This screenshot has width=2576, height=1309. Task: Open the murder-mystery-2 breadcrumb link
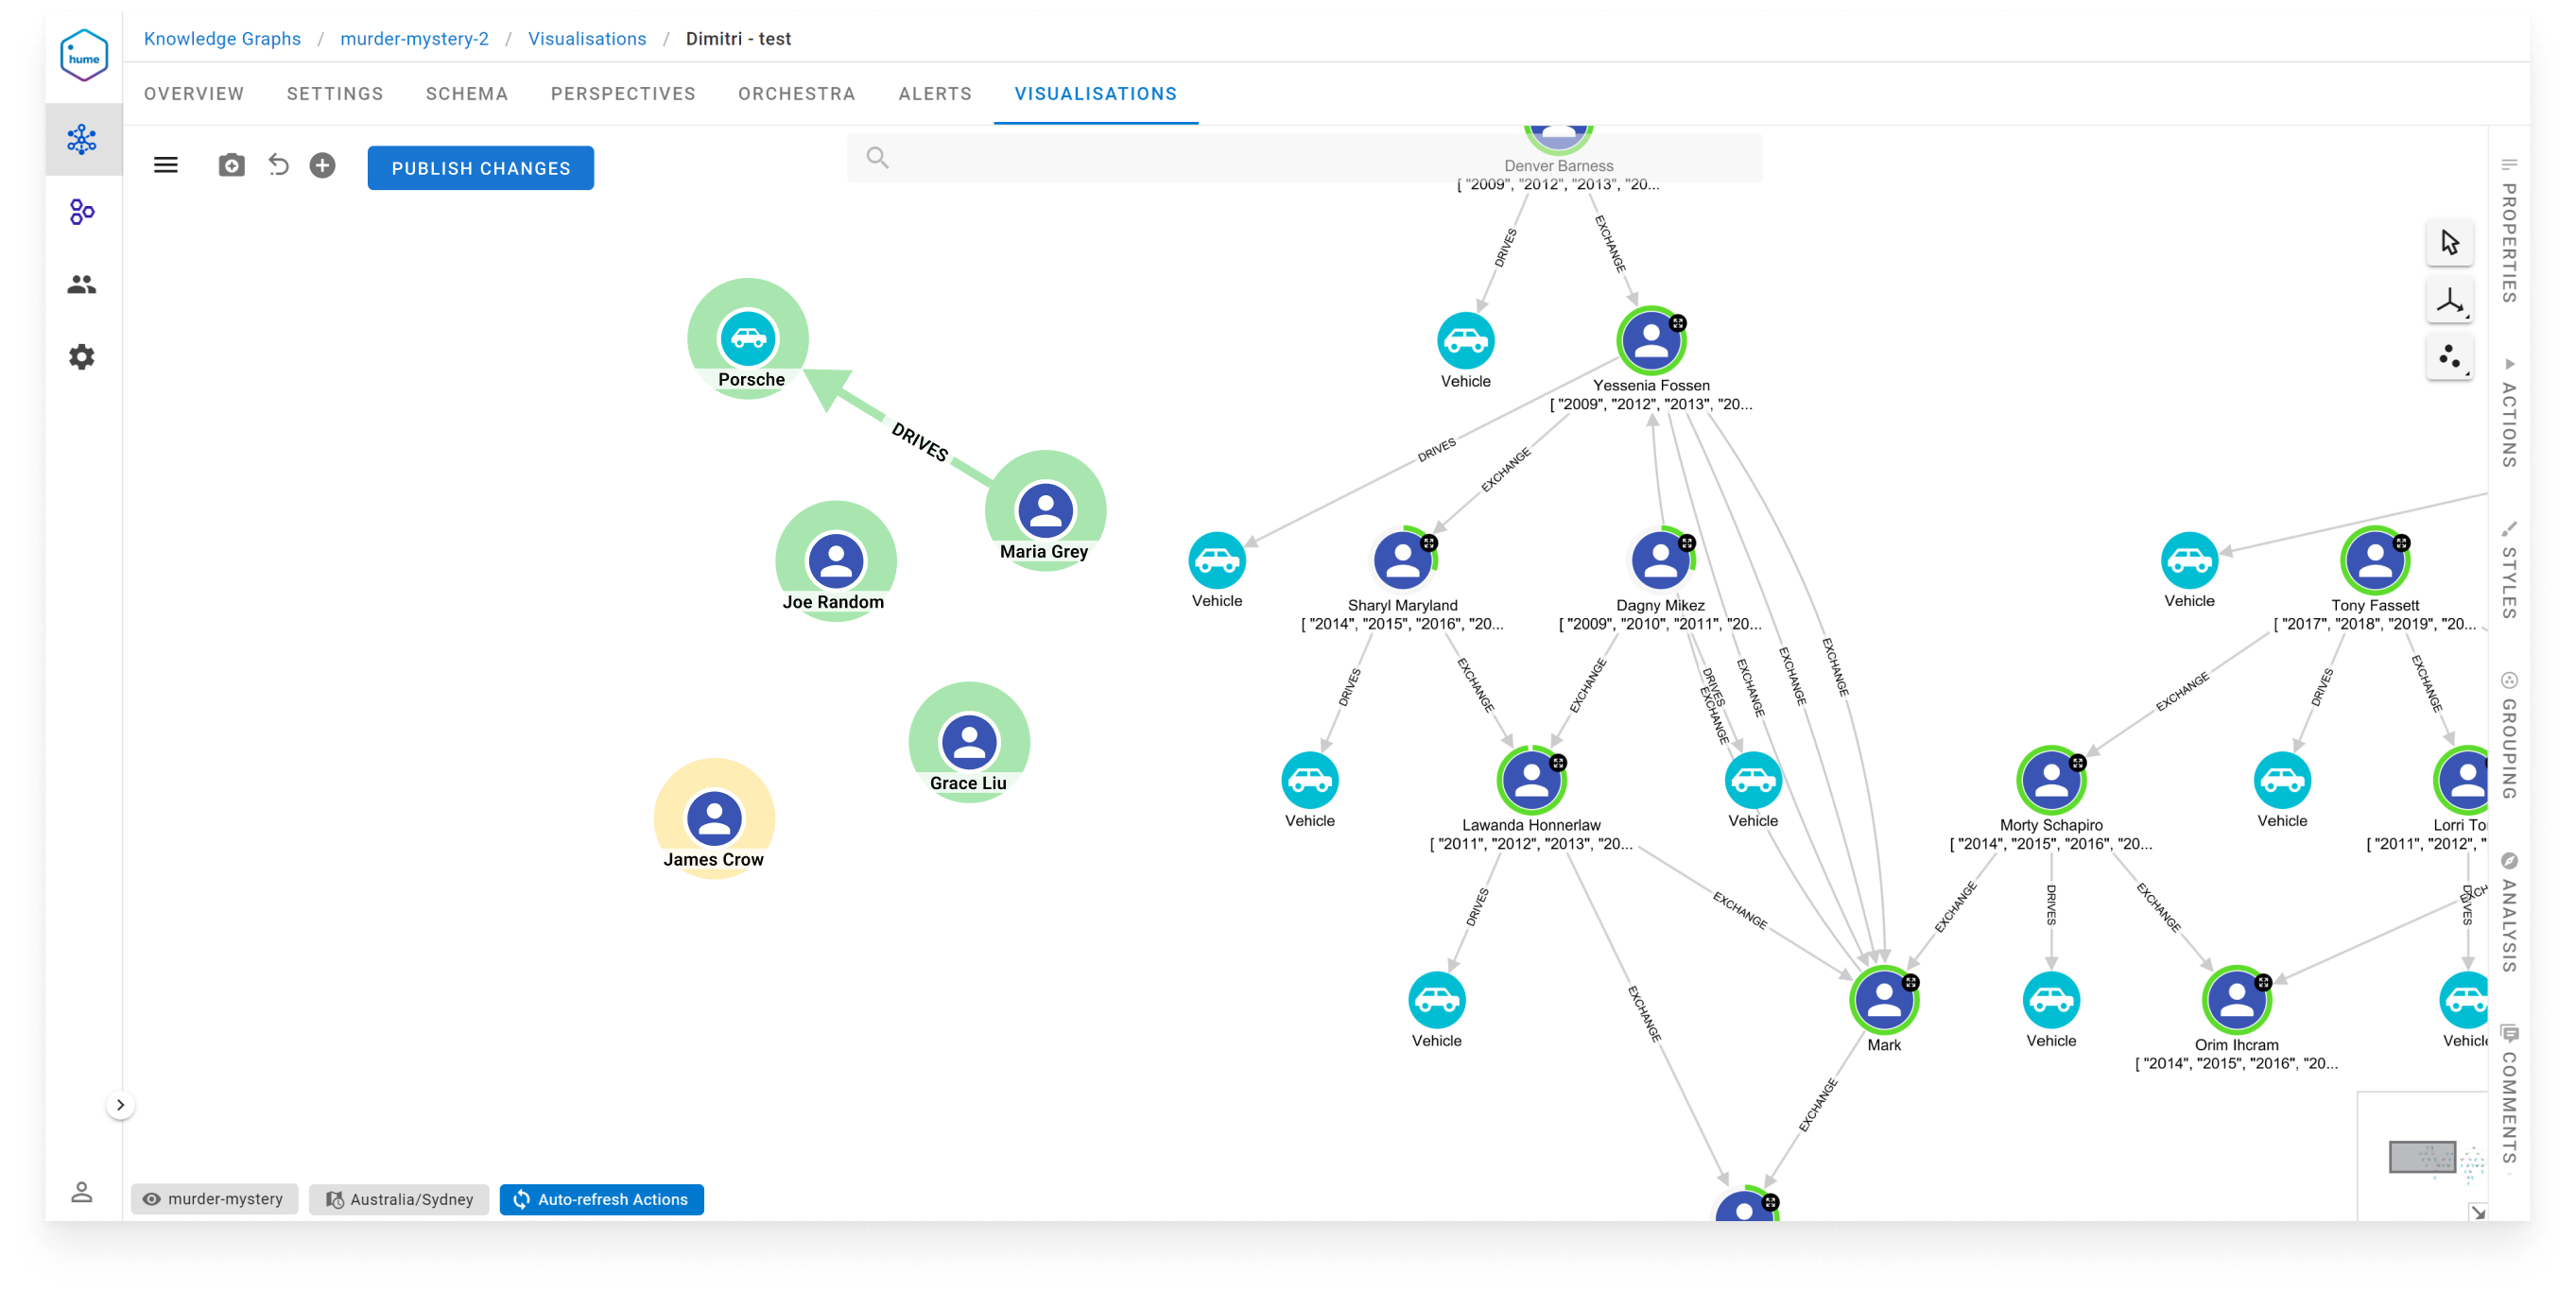pos(414,39)
